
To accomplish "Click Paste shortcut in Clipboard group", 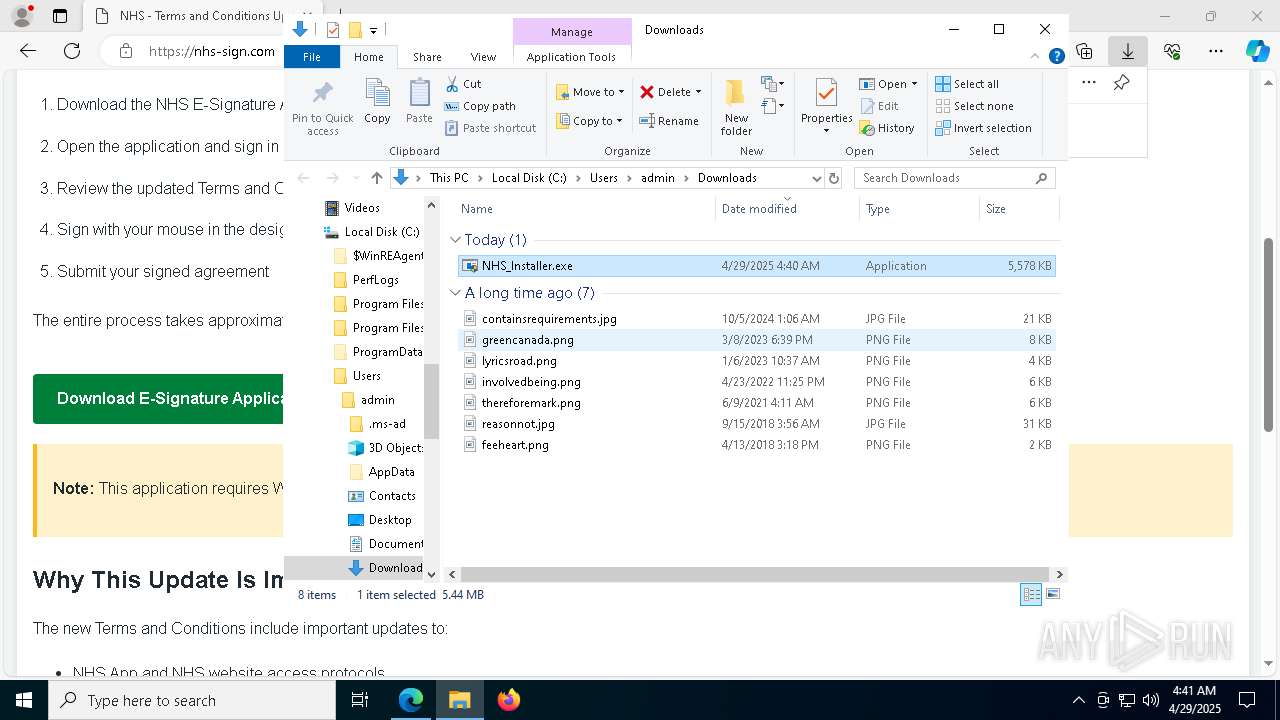I will coord(490,128).
